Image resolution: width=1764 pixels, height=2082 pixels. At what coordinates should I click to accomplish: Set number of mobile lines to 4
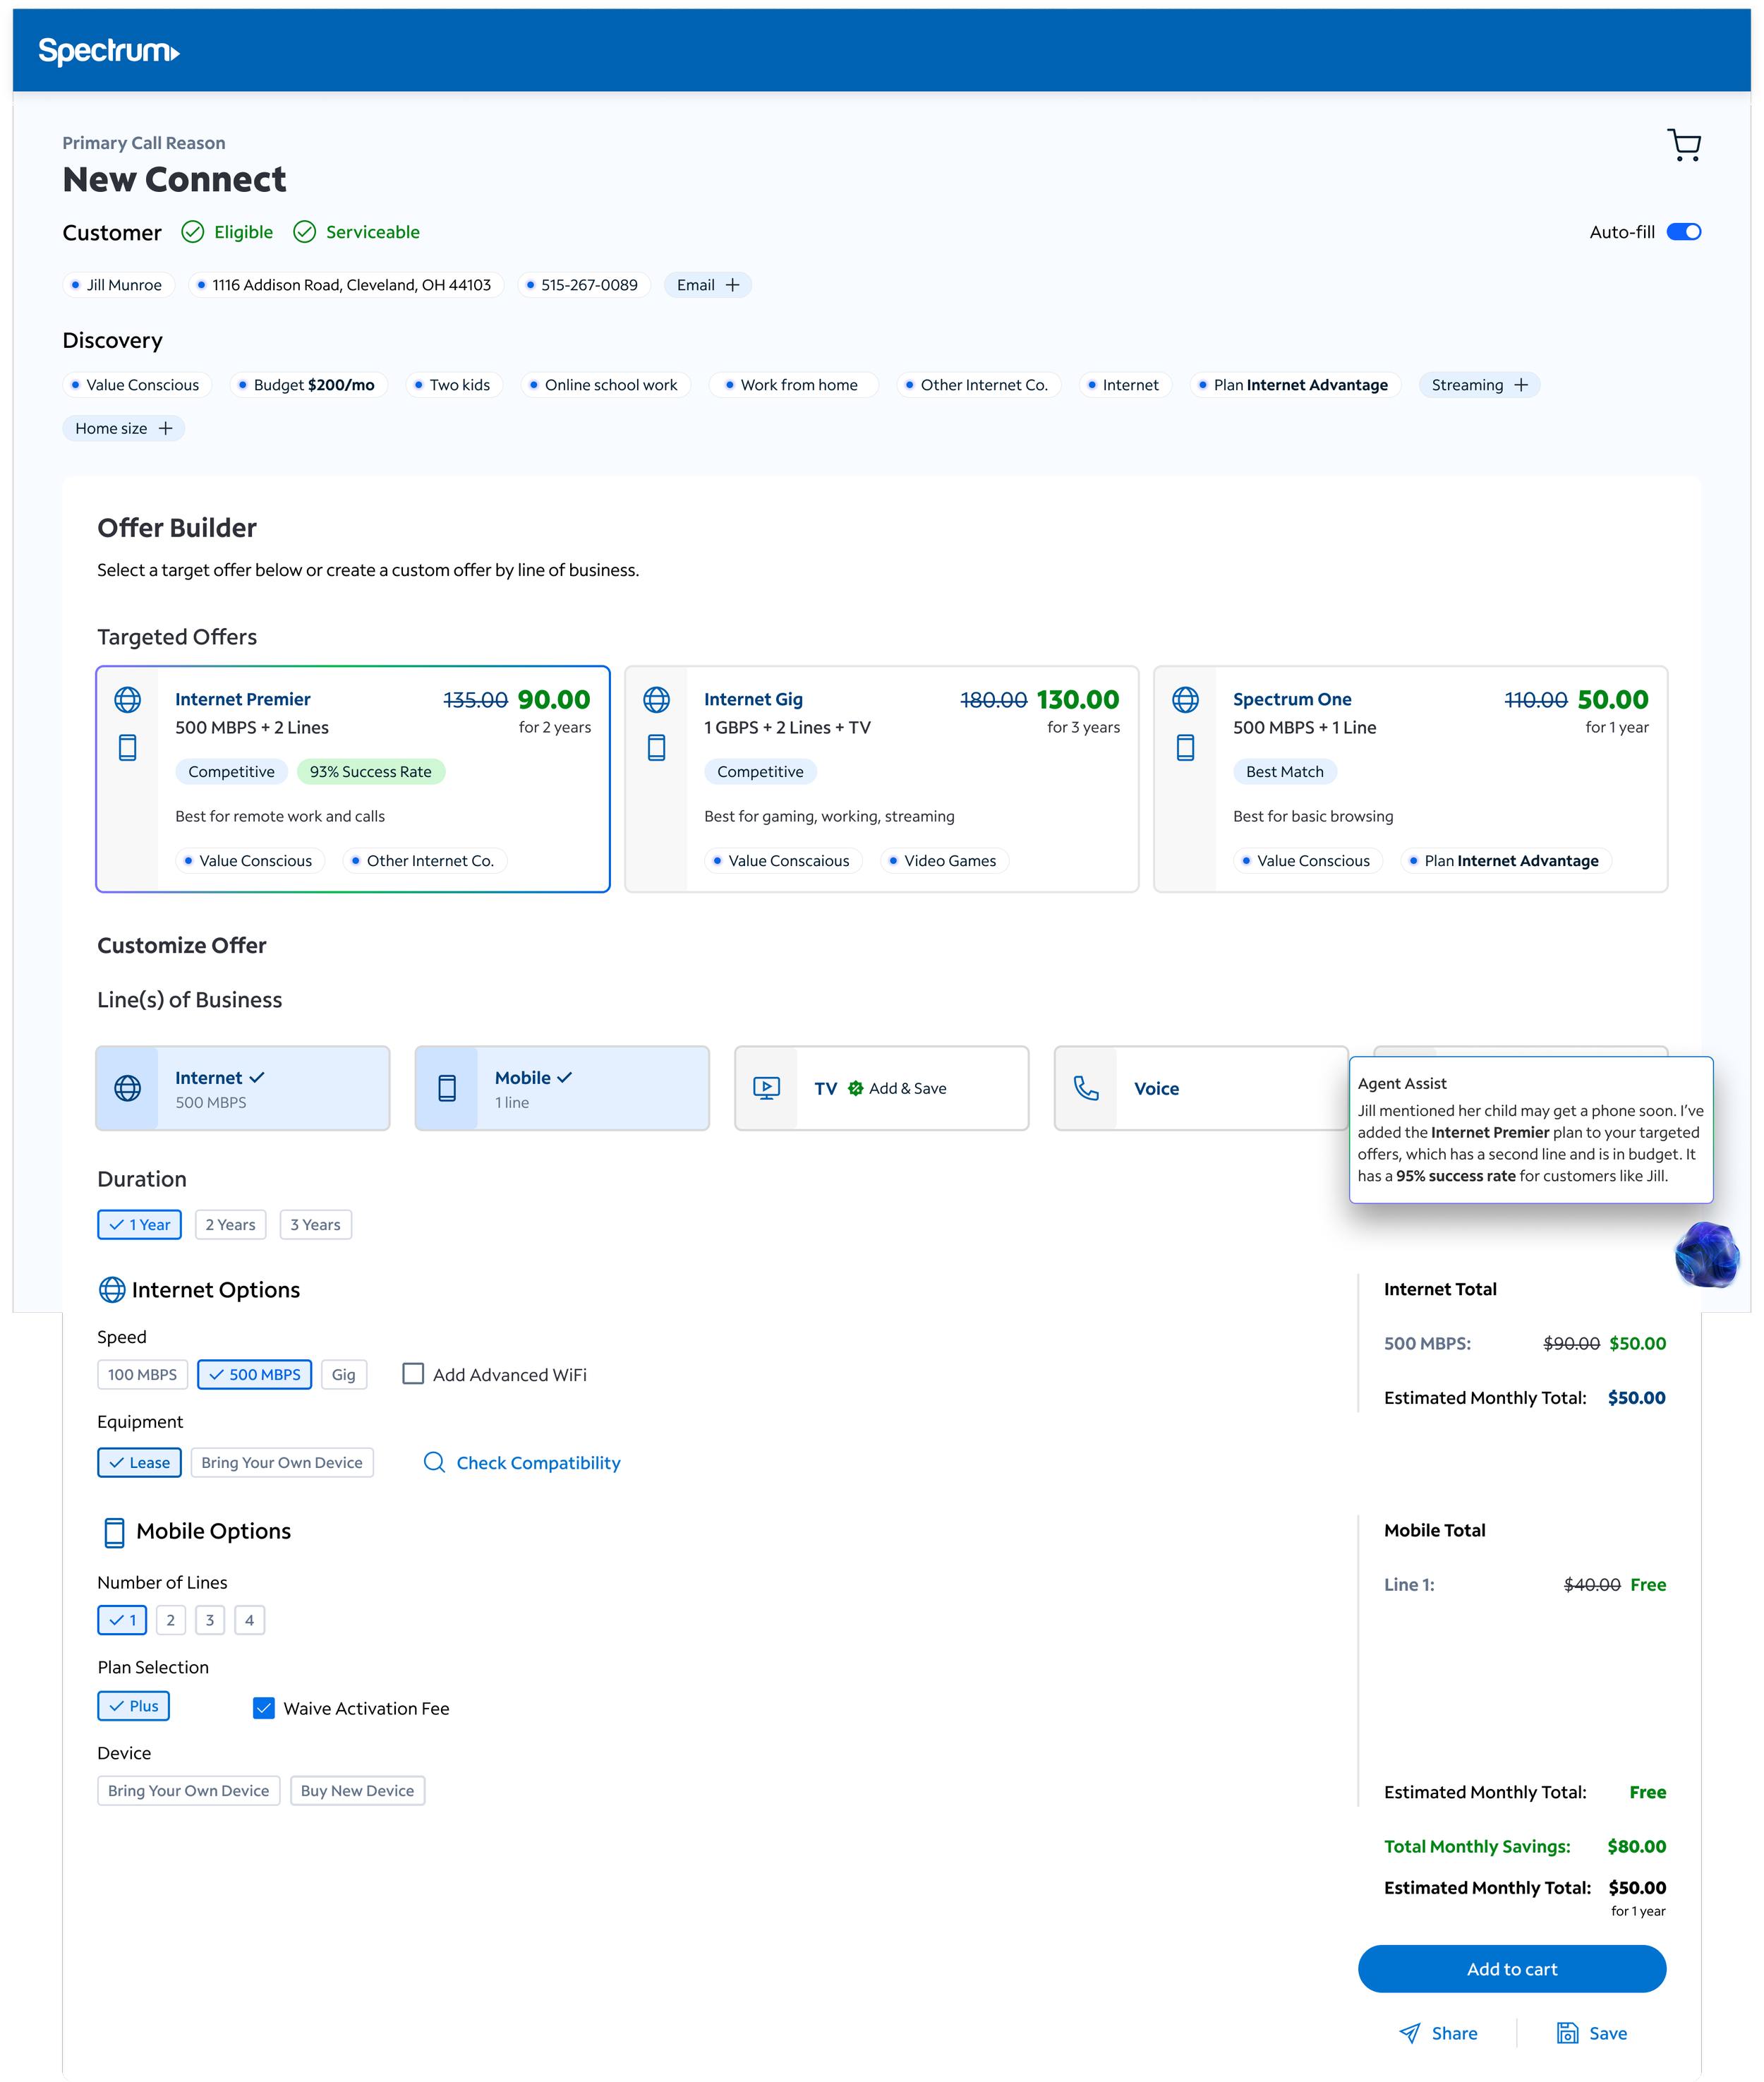250,1620
